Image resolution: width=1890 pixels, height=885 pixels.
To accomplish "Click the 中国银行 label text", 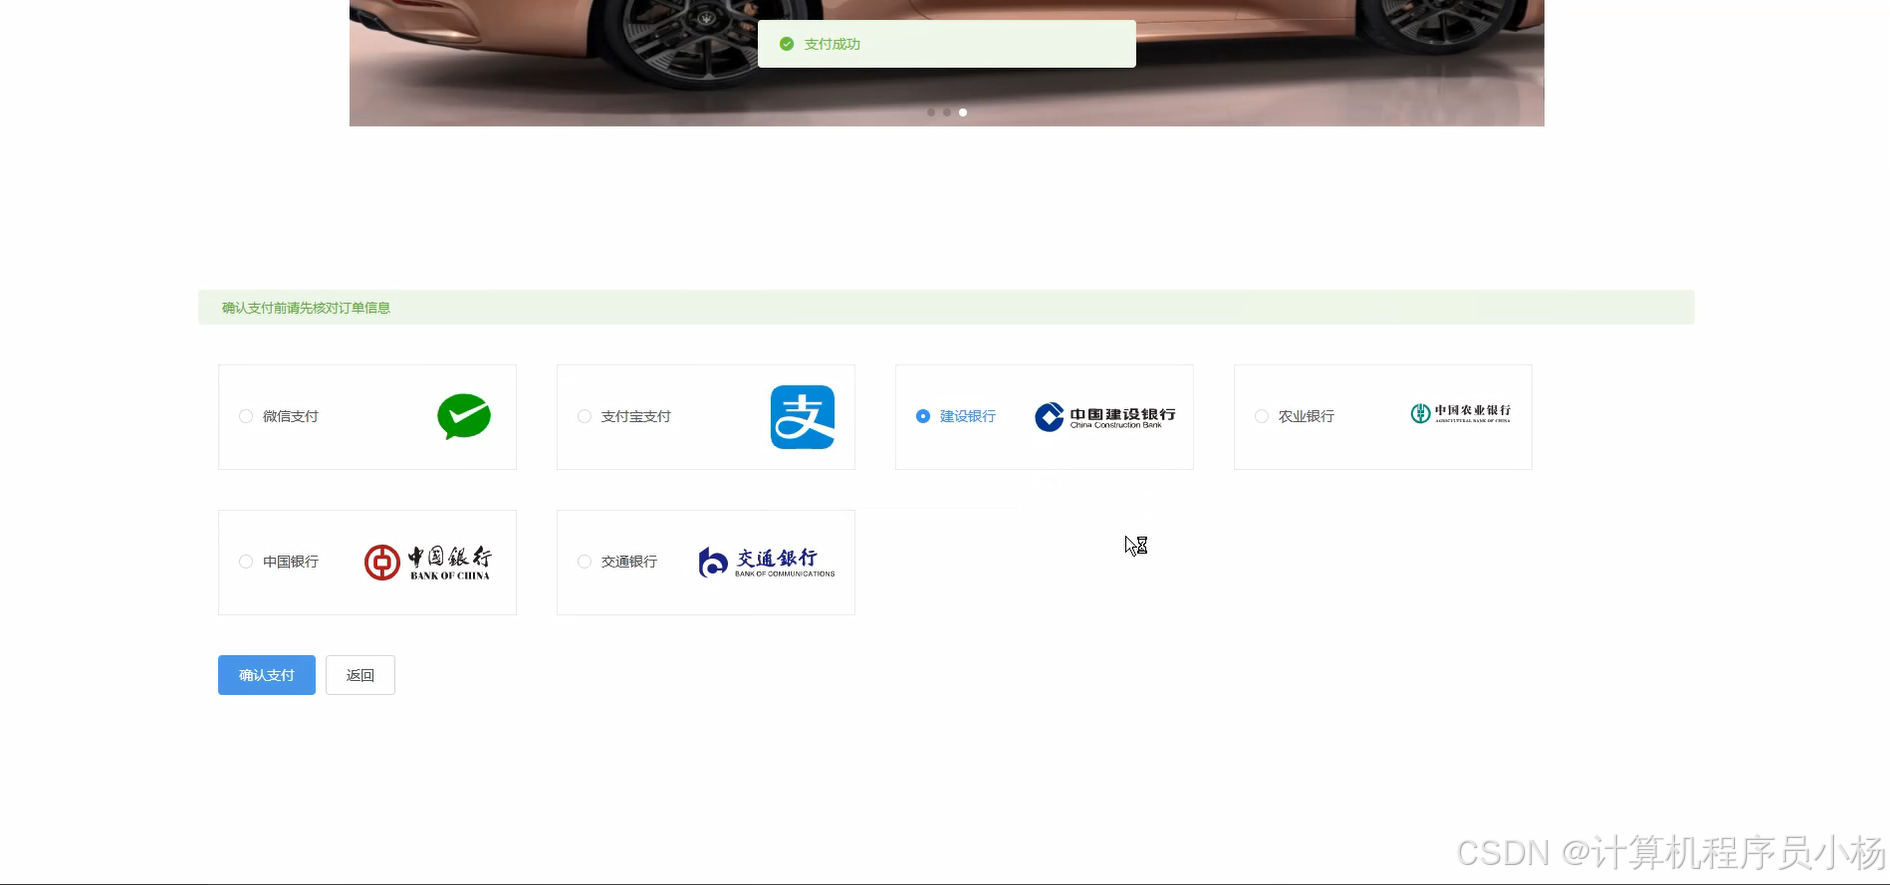I will pos(291,562).
